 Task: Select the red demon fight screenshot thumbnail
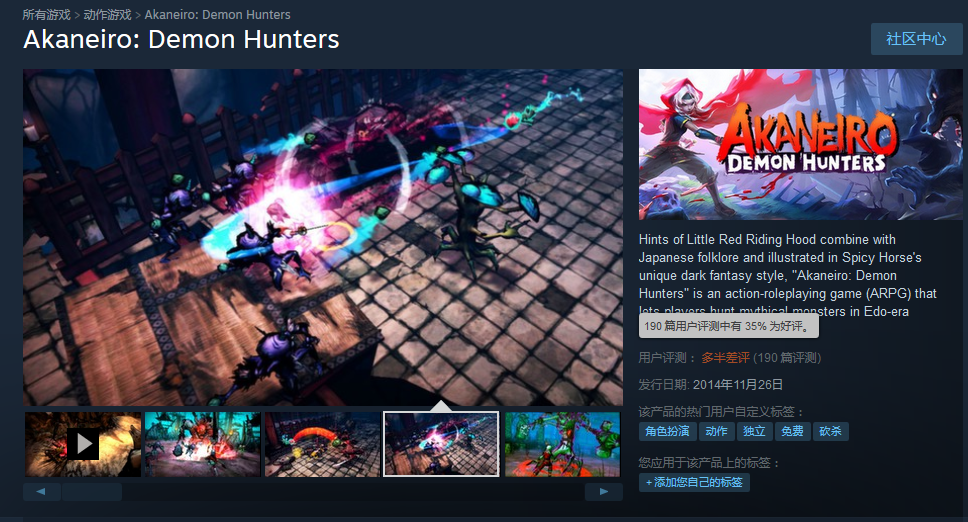click(x=202, y=444)
